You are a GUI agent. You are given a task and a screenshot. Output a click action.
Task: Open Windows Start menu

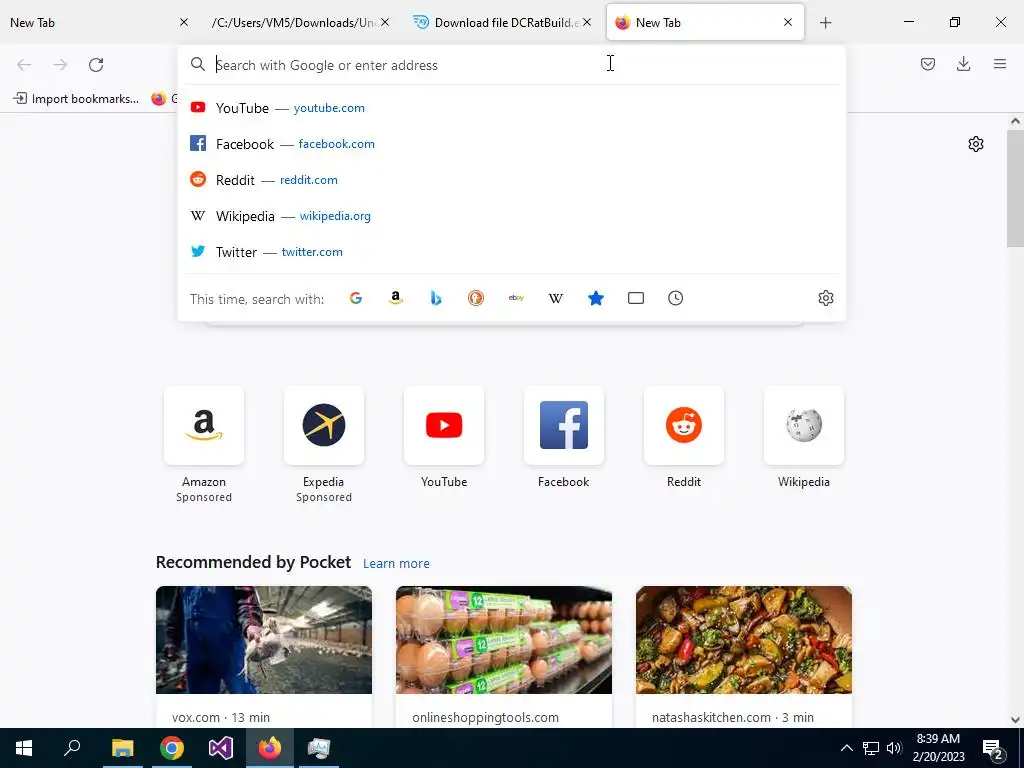[24, 748]
